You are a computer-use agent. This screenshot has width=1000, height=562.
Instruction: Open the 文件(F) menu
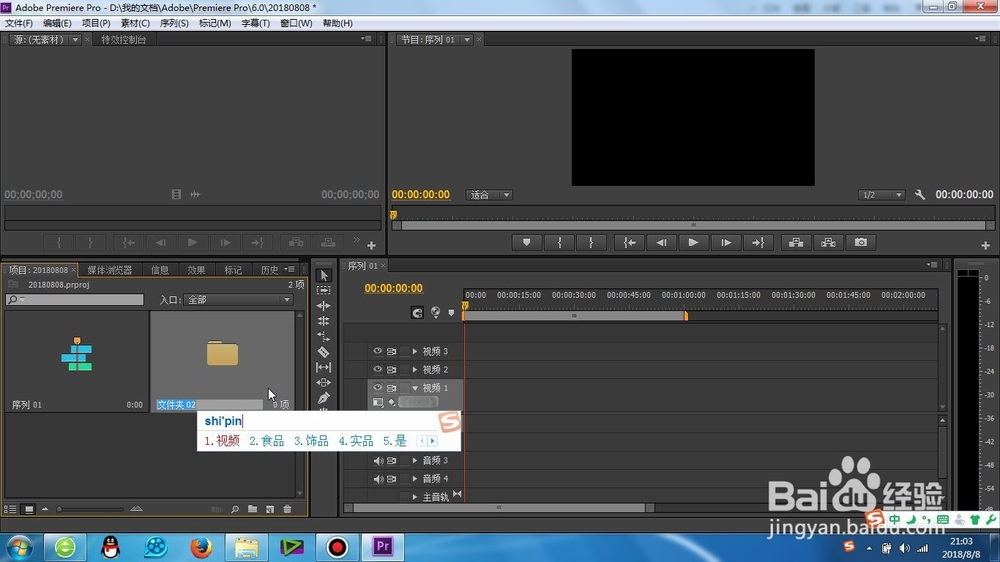click(x=19, y=23)
